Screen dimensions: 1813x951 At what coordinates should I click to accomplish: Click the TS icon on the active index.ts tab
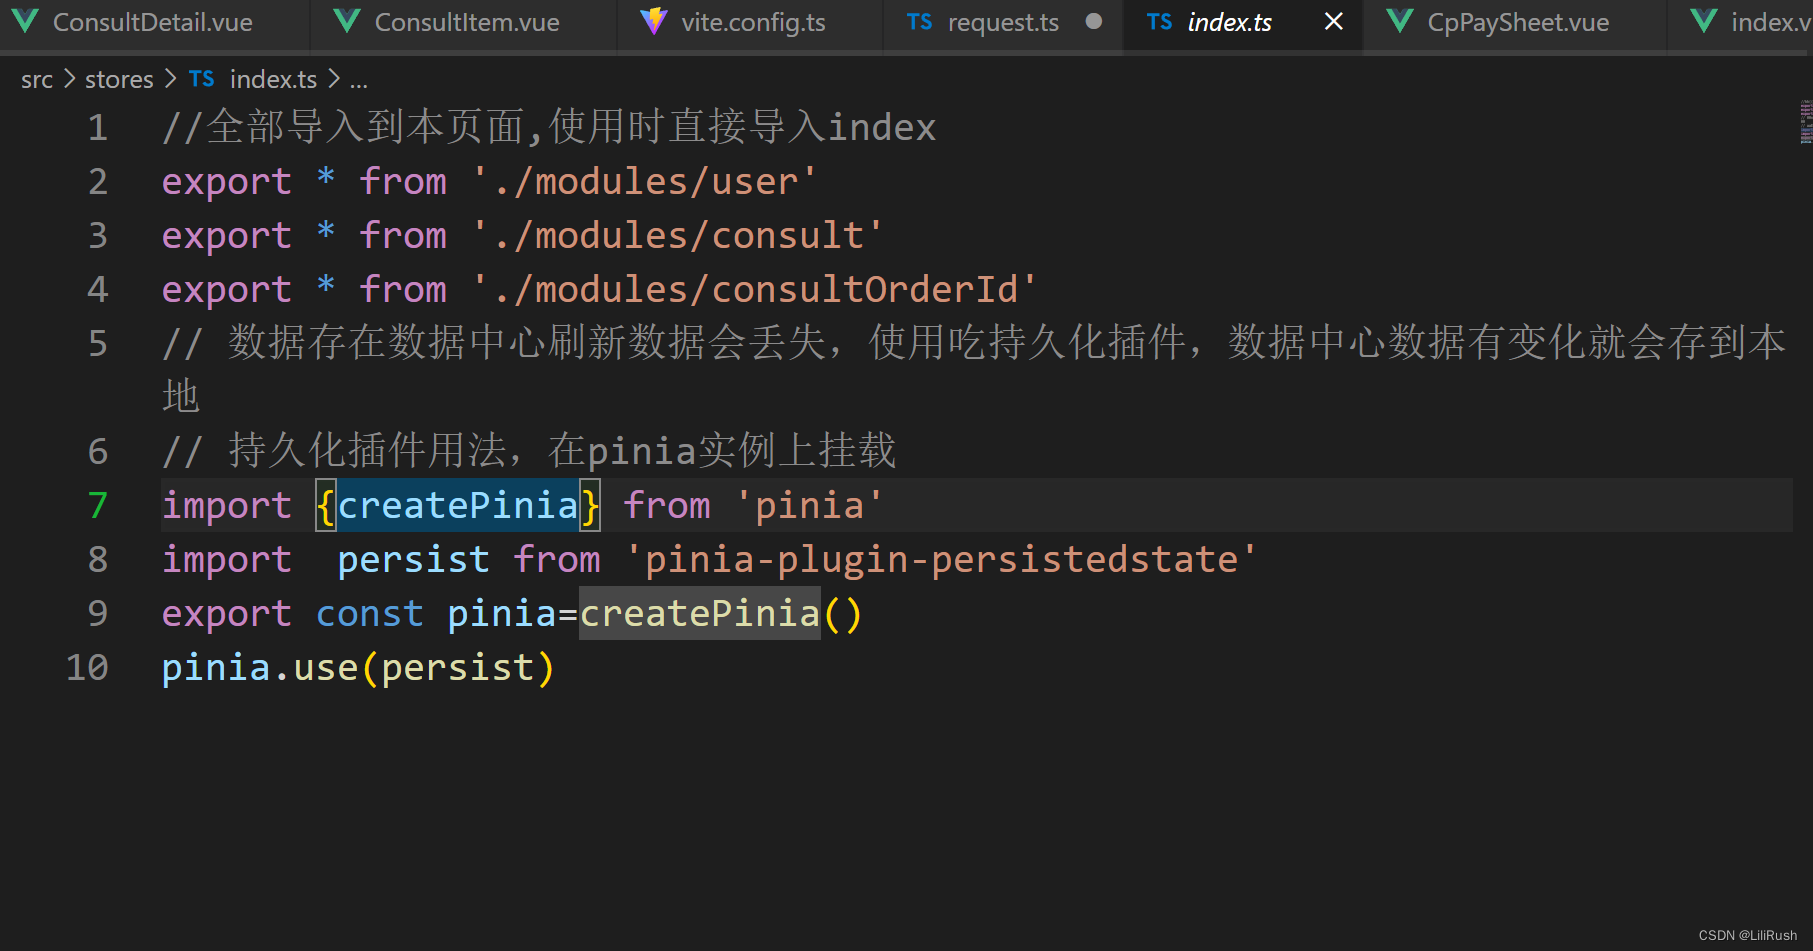pyautogui.click(x=1159, y=22)
